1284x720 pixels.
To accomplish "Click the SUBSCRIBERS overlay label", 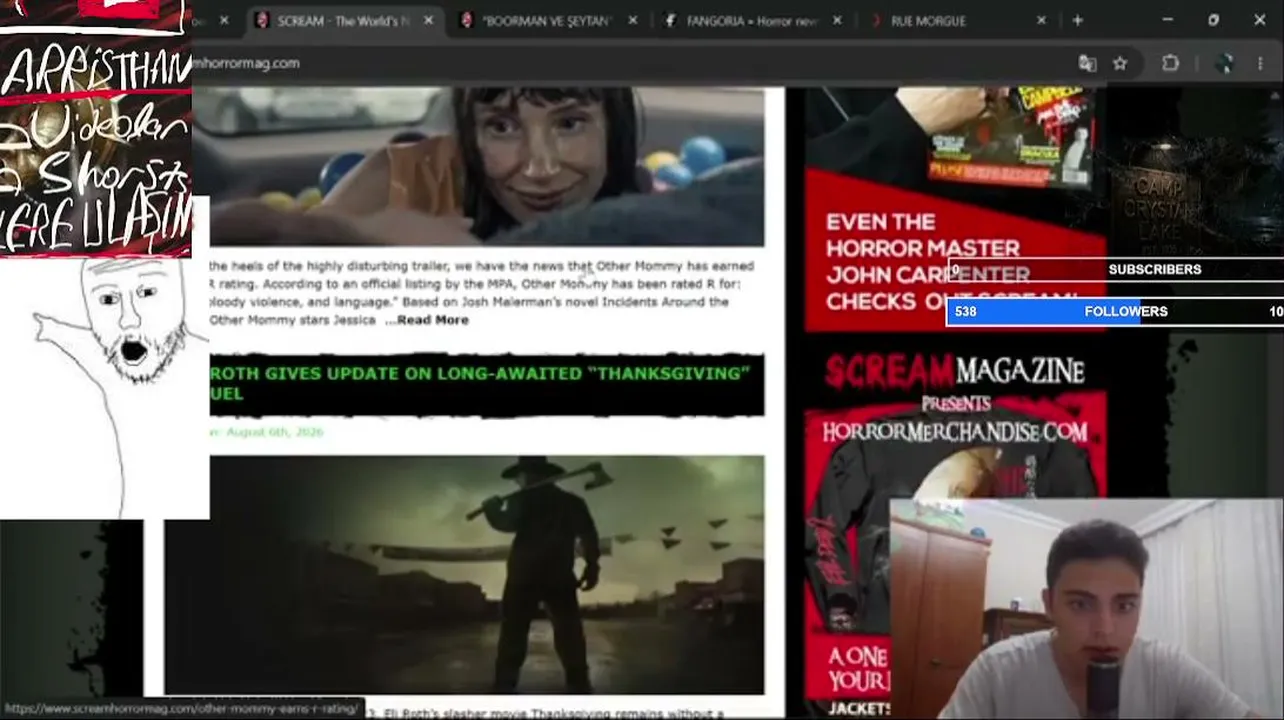I will [x=1155, y=269].
